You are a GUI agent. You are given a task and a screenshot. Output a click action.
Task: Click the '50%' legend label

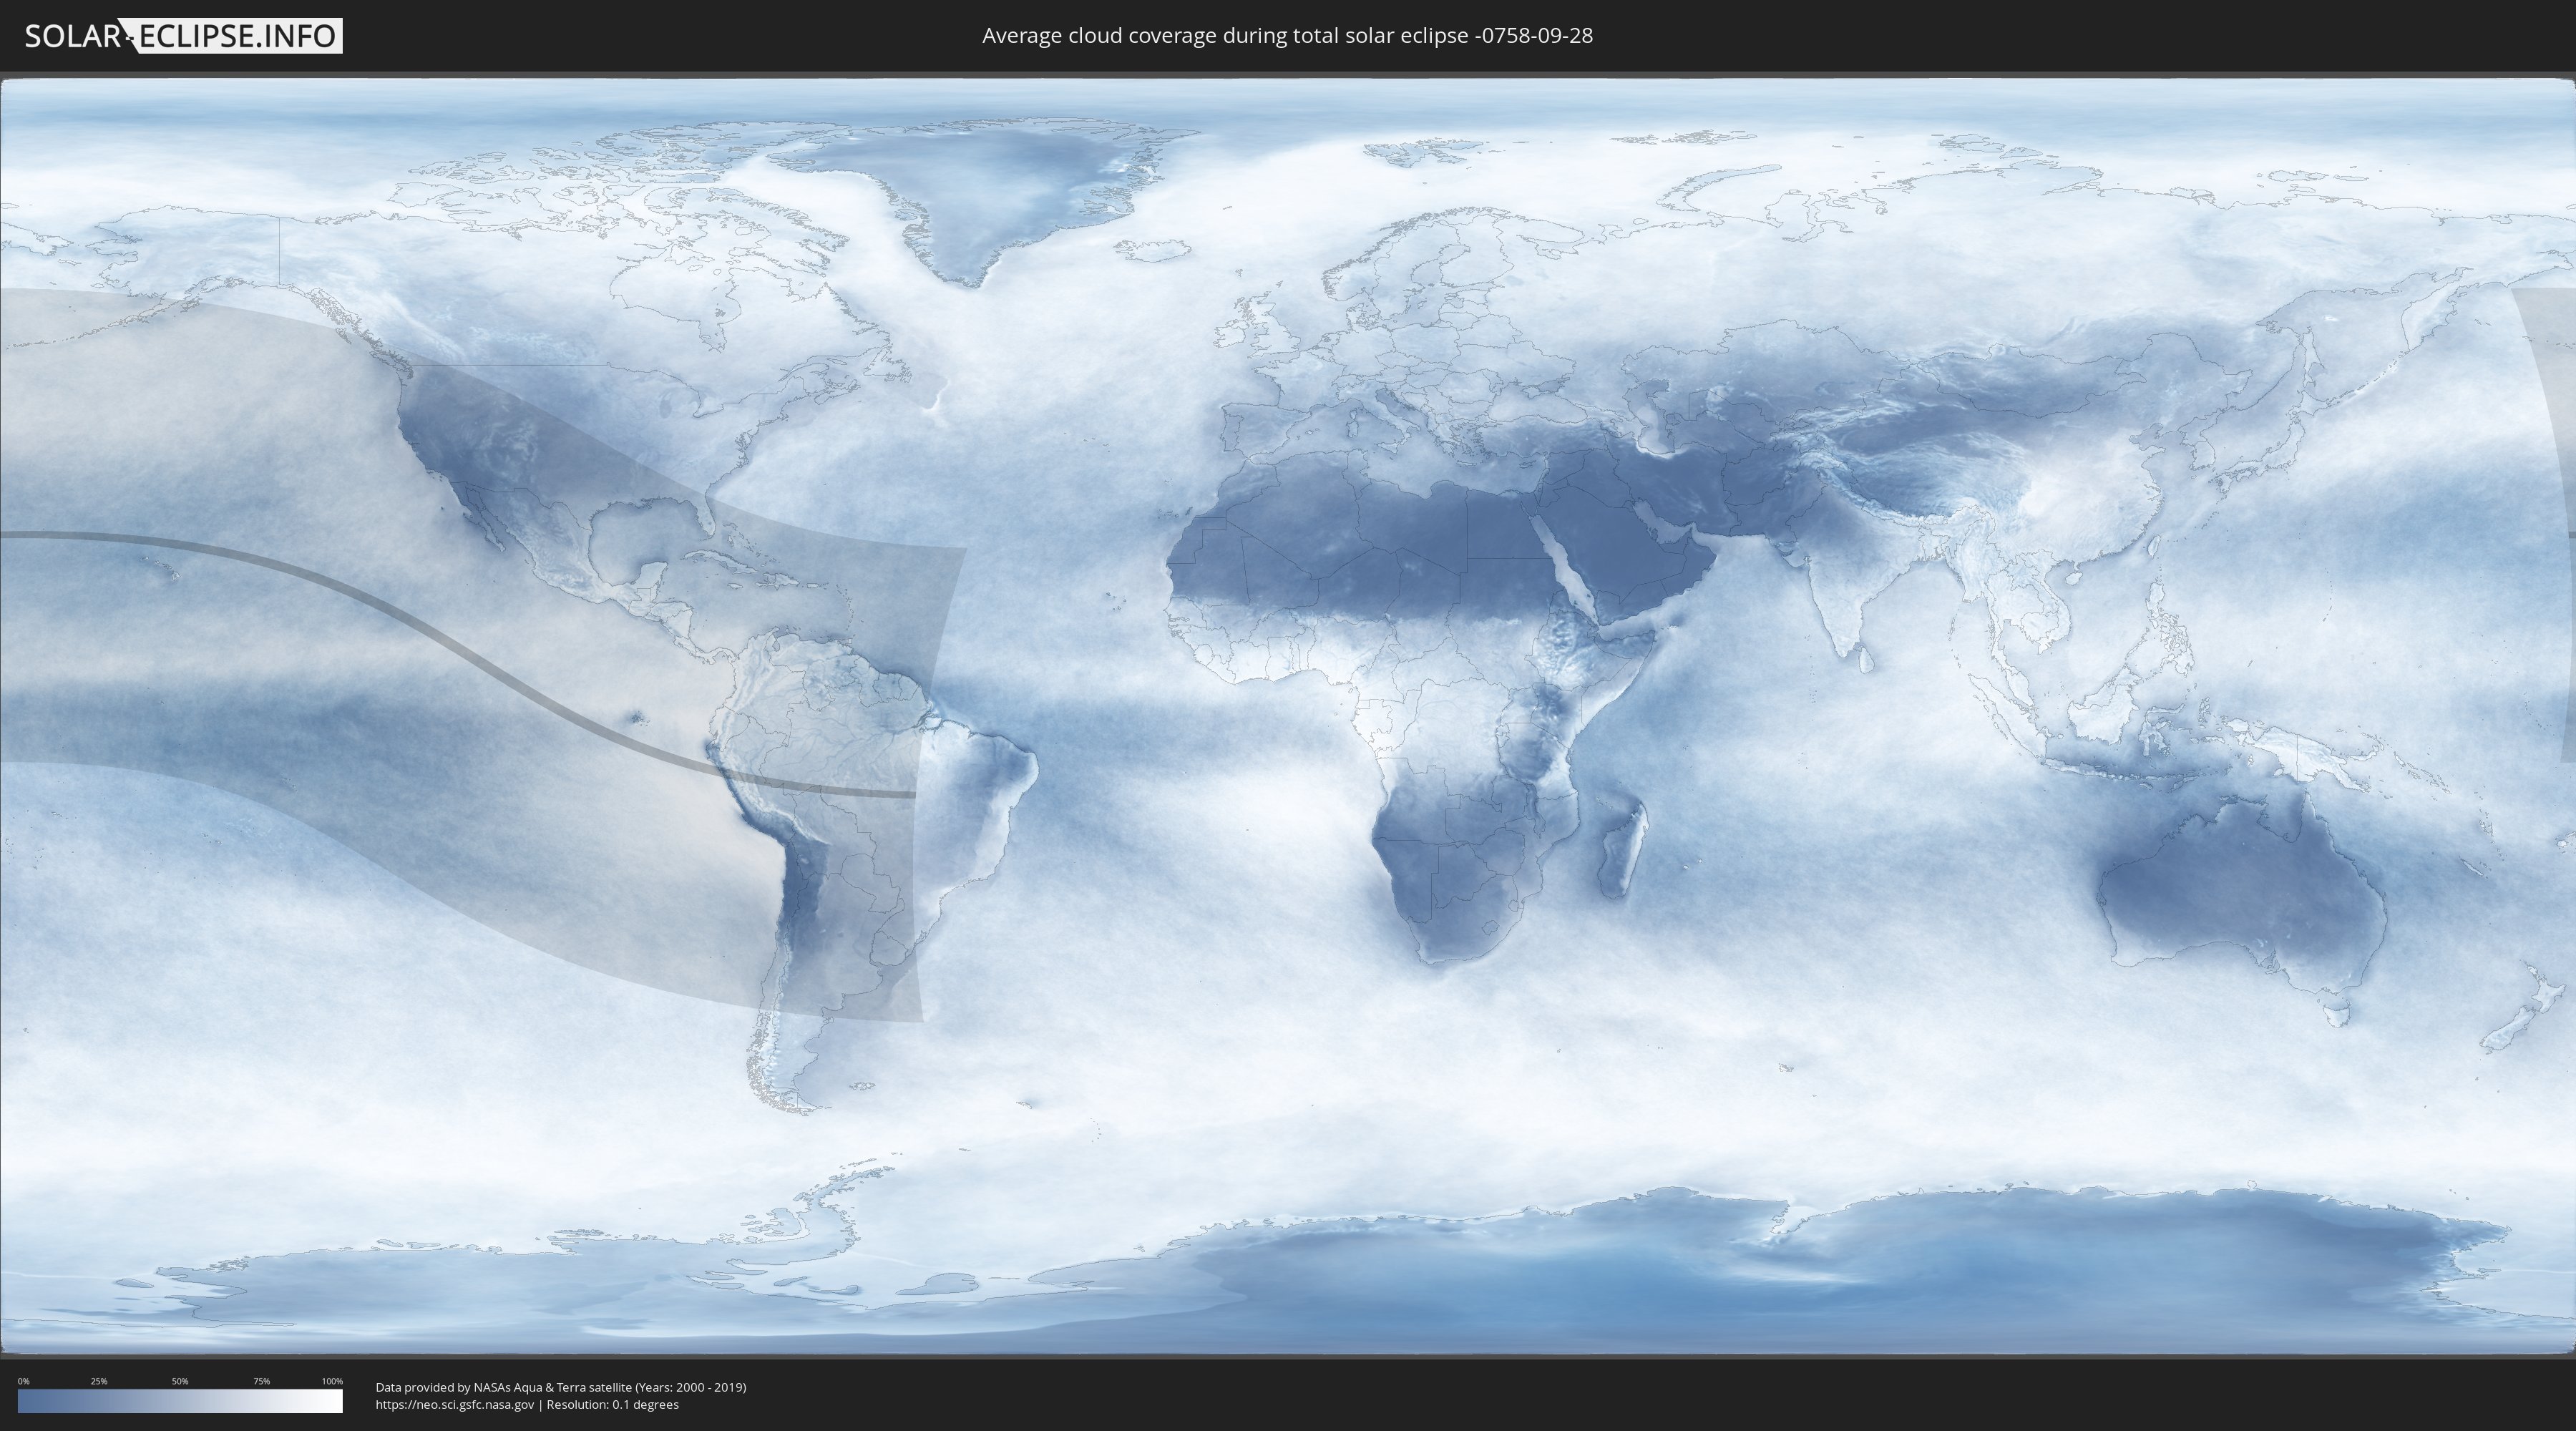pos(180,1381)
